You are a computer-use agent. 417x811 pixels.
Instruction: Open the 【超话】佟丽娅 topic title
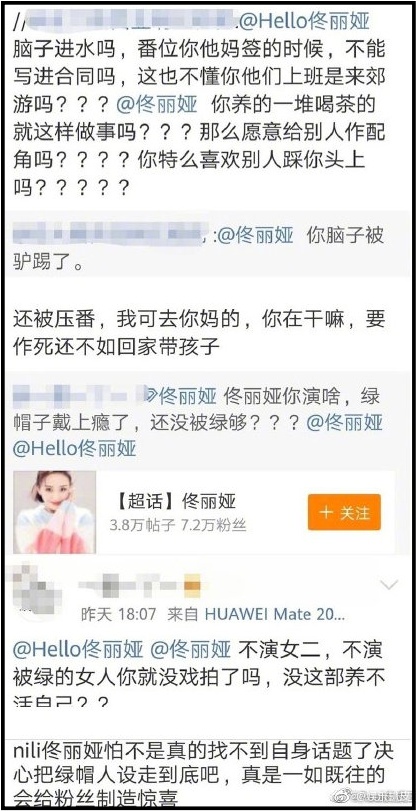click(173, 501)
